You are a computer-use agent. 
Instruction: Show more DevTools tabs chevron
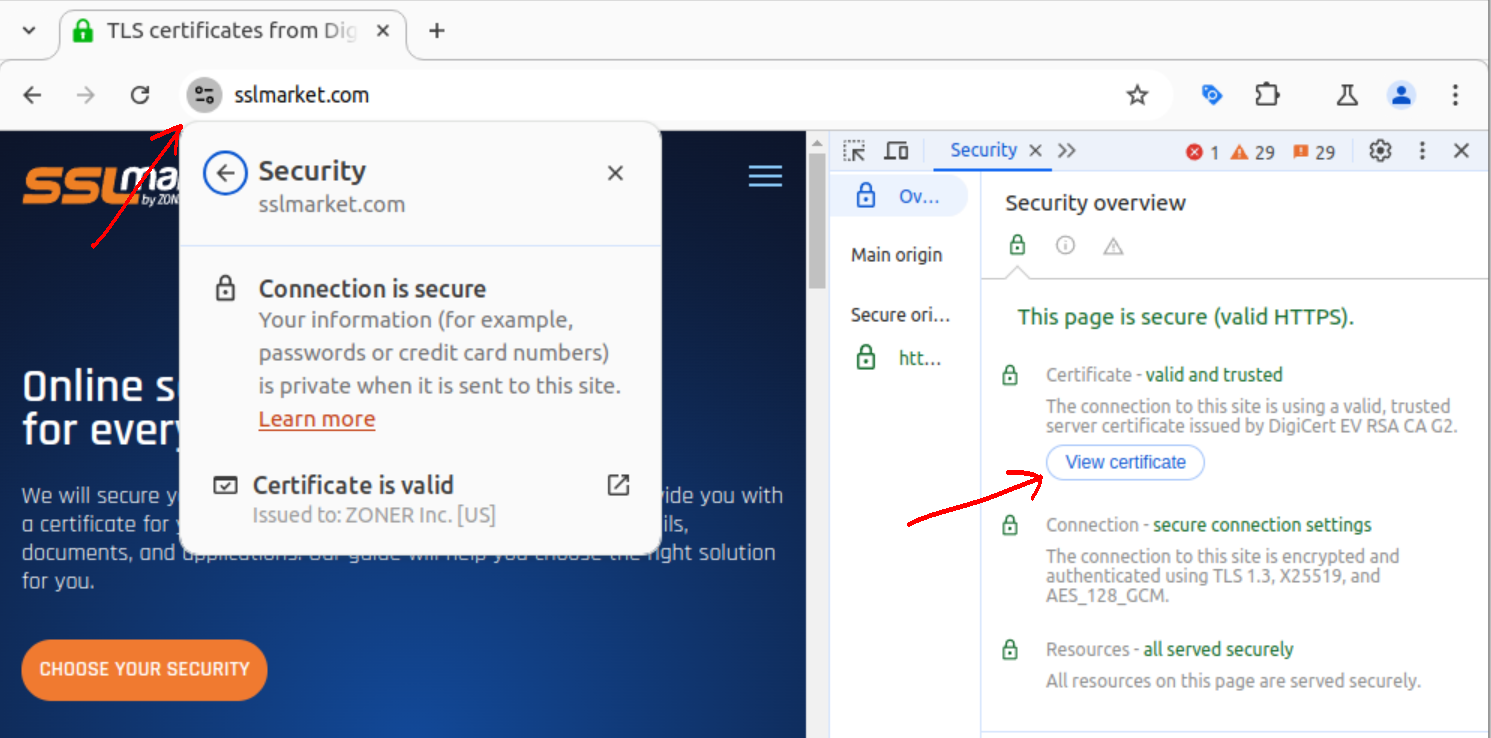coord(1067,150)
